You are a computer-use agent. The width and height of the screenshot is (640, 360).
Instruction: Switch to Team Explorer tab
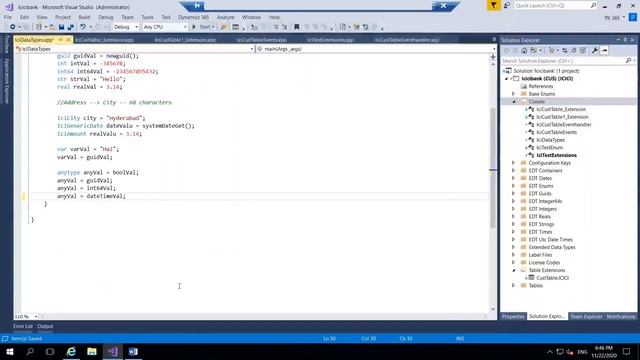coord(586,317)
